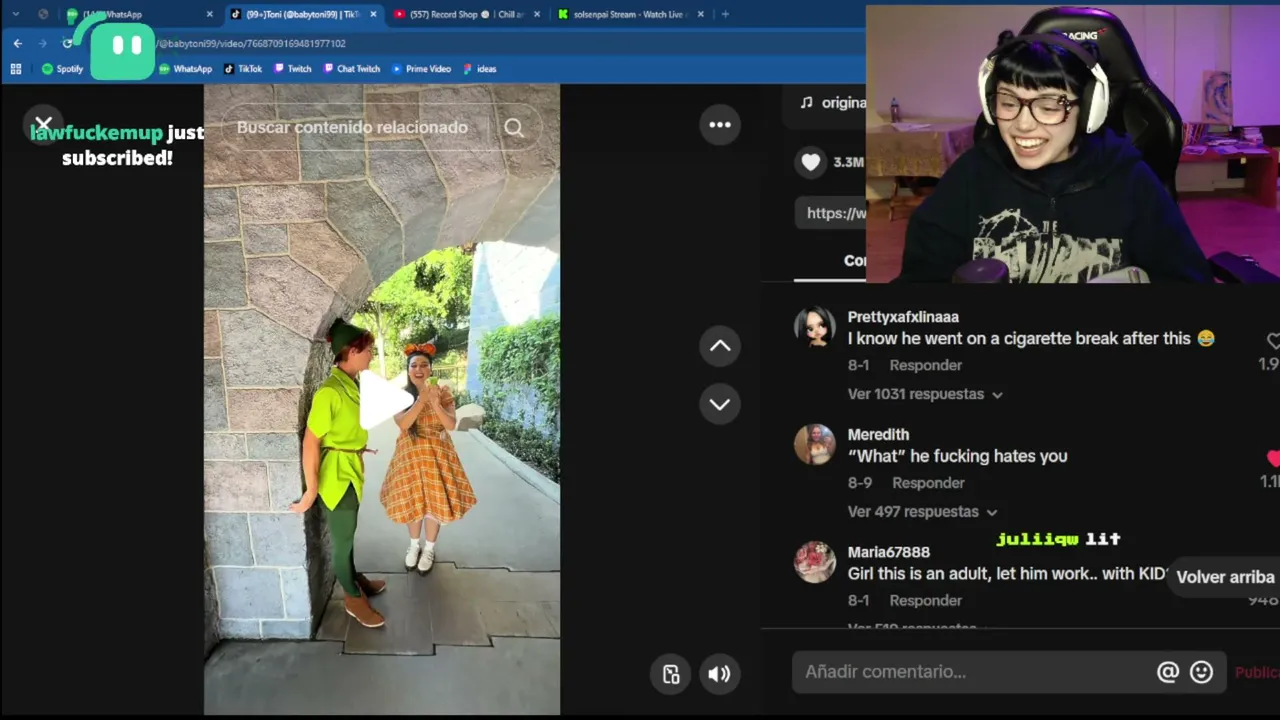The width and height of the screenshot is (1280, 720).
Task: Click the mention @ icon in comment box
Action: coord(1168,672)
